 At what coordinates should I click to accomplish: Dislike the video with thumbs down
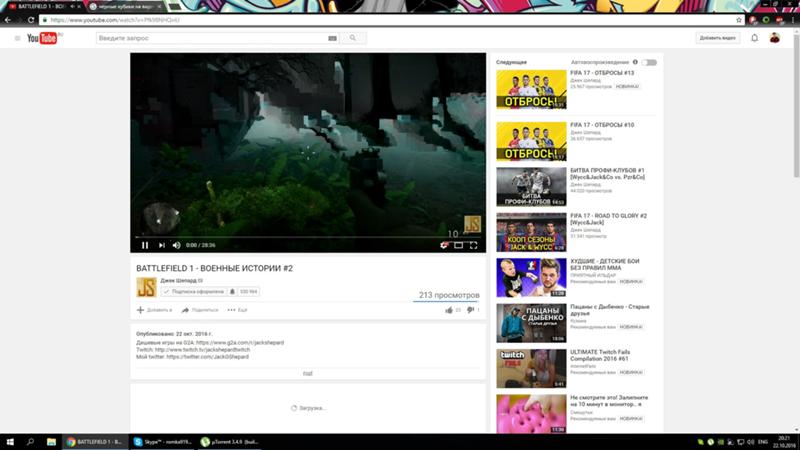(x=470, y=310)
